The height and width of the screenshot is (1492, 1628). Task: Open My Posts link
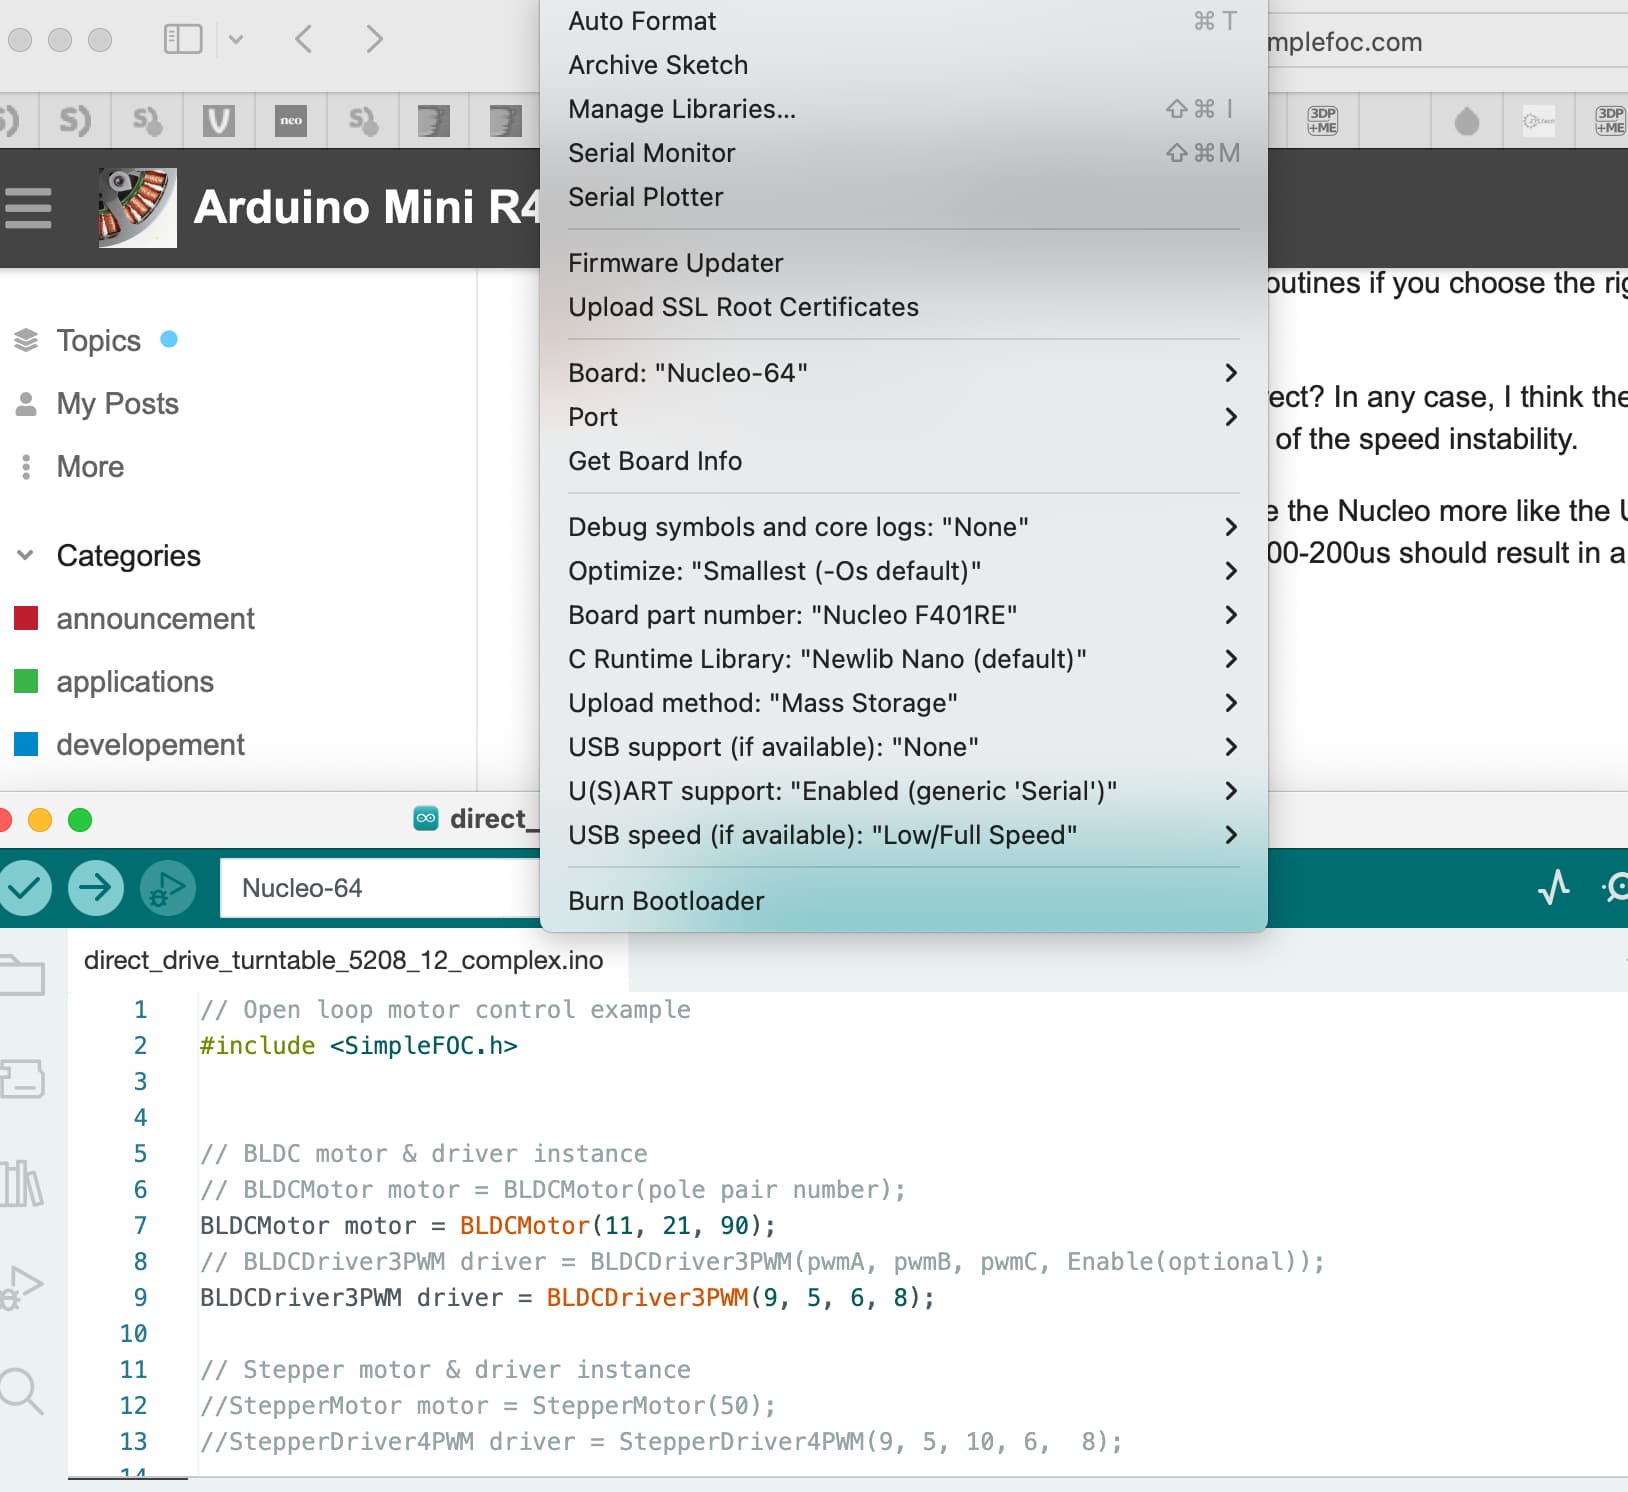118,404
